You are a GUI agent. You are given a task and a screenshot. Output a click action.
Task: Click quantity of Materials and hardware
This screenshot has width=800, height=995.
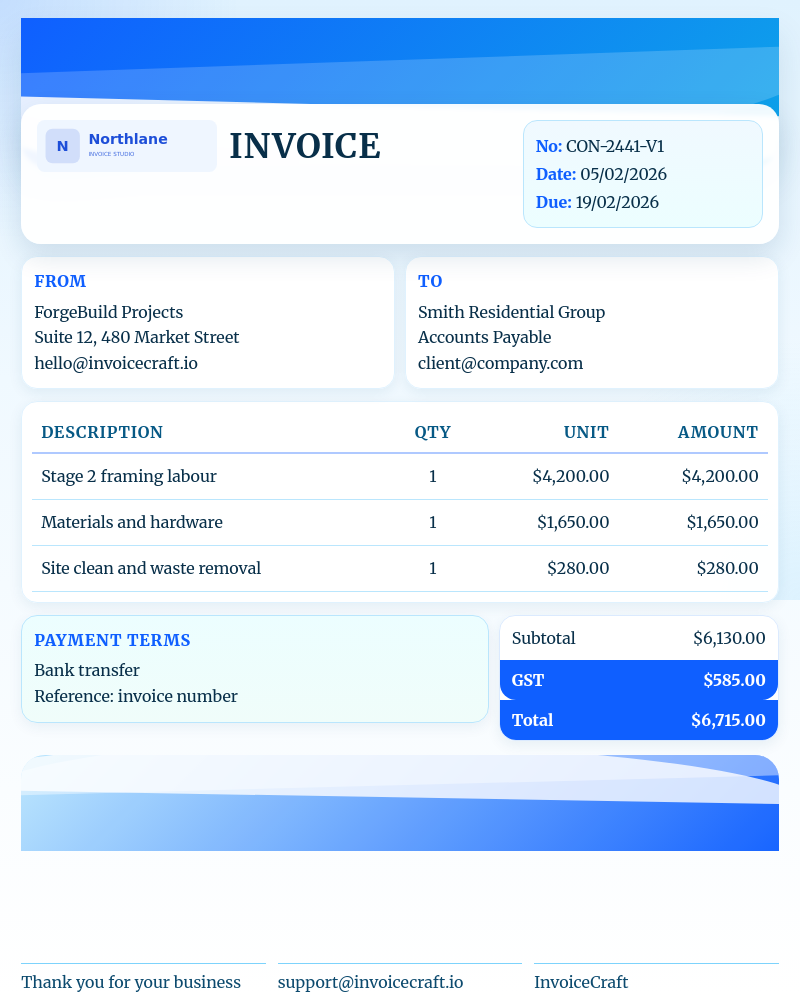[433, 522]
